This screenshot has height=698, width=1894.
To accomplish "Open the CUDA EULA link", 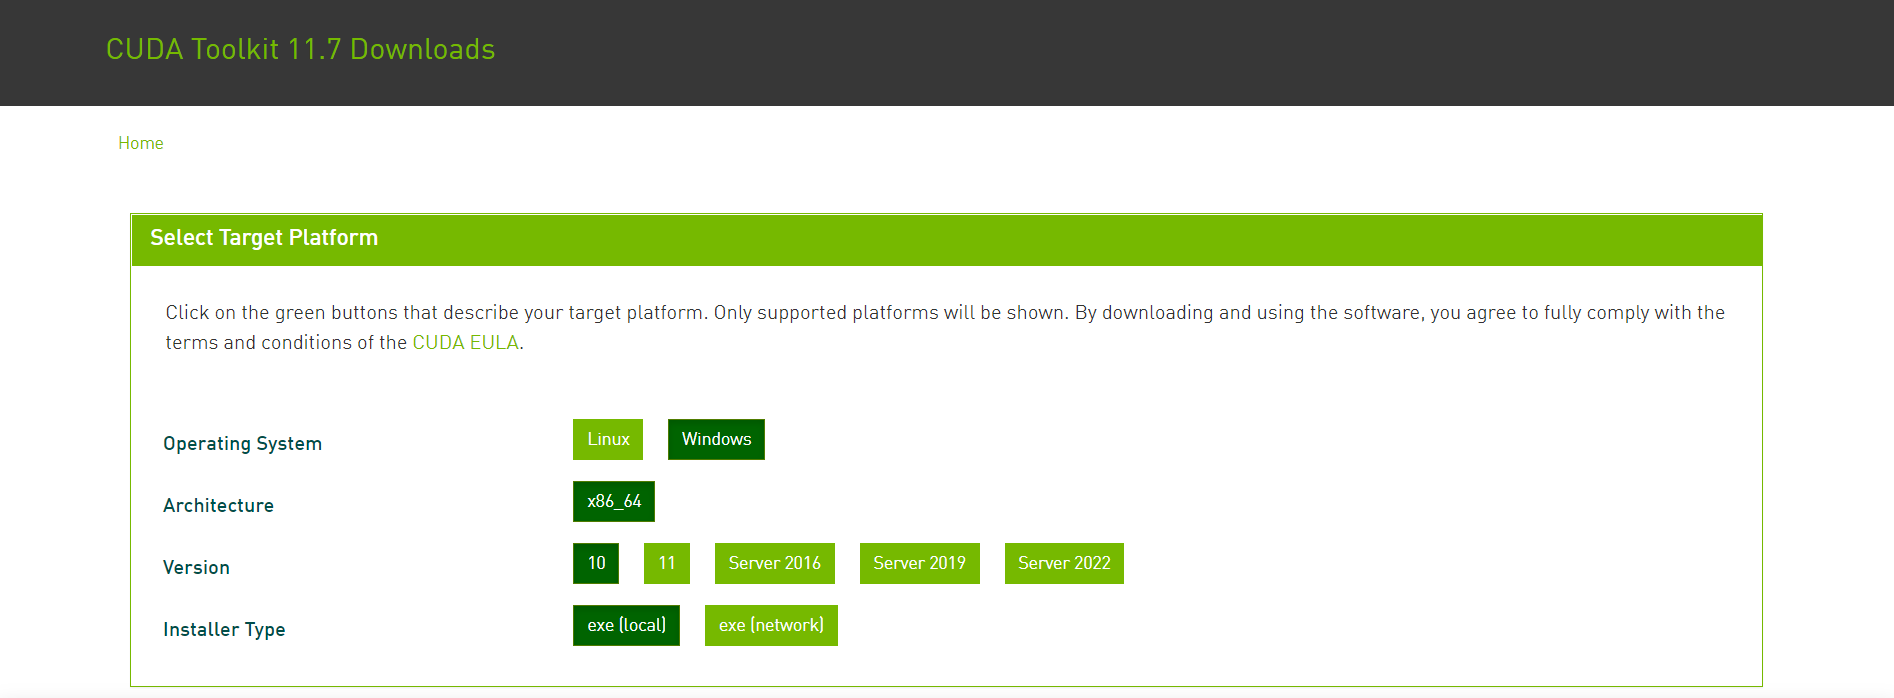I will click(466, 342).
